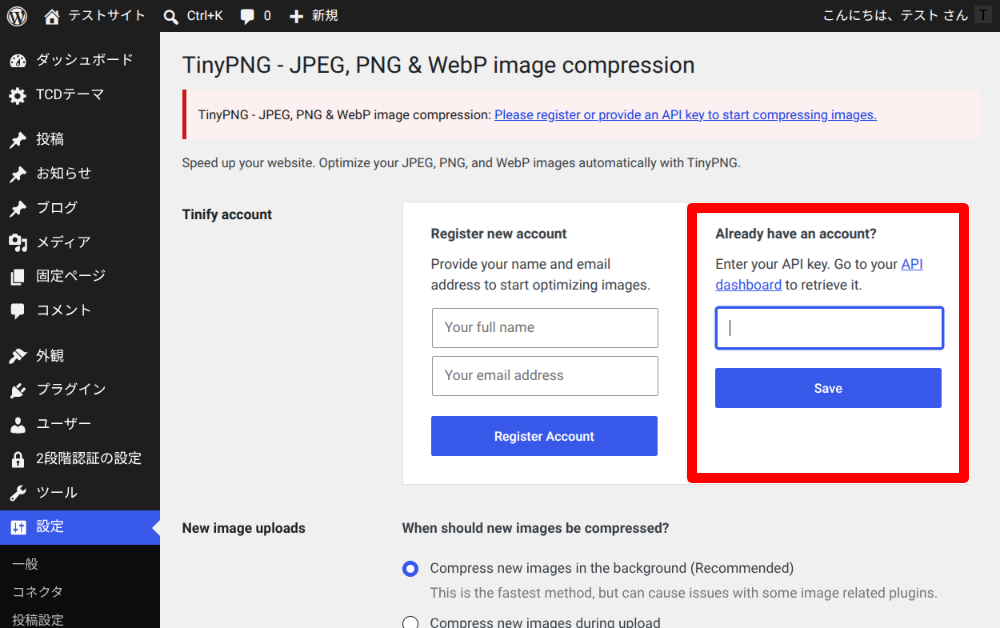Click the コメント speech bubble icon
Image resolution: width=1000 pixels, height=628 pixels.
coord(18,310)
